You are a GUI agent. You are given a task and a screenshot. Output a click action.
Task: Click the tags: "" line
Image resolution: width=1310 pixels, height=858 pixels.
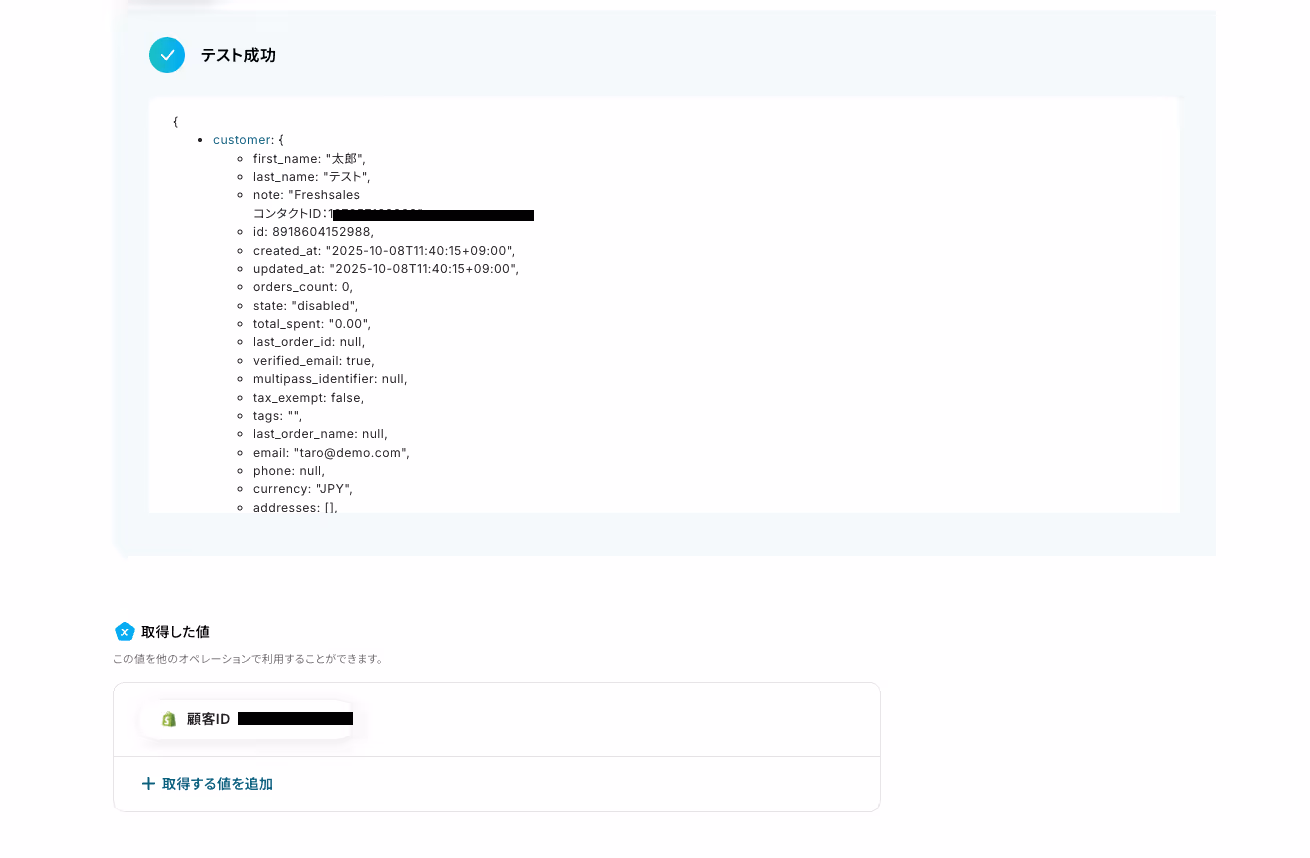click(277, 415)
